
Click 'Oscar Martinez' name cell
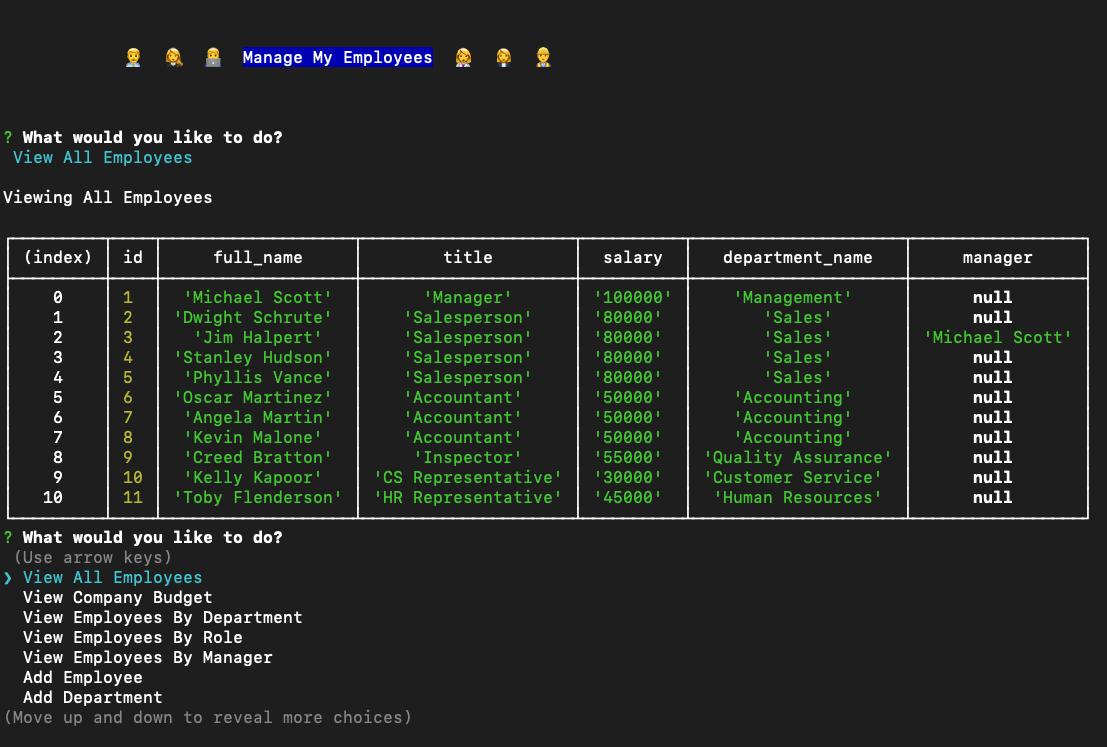point(253,398)
